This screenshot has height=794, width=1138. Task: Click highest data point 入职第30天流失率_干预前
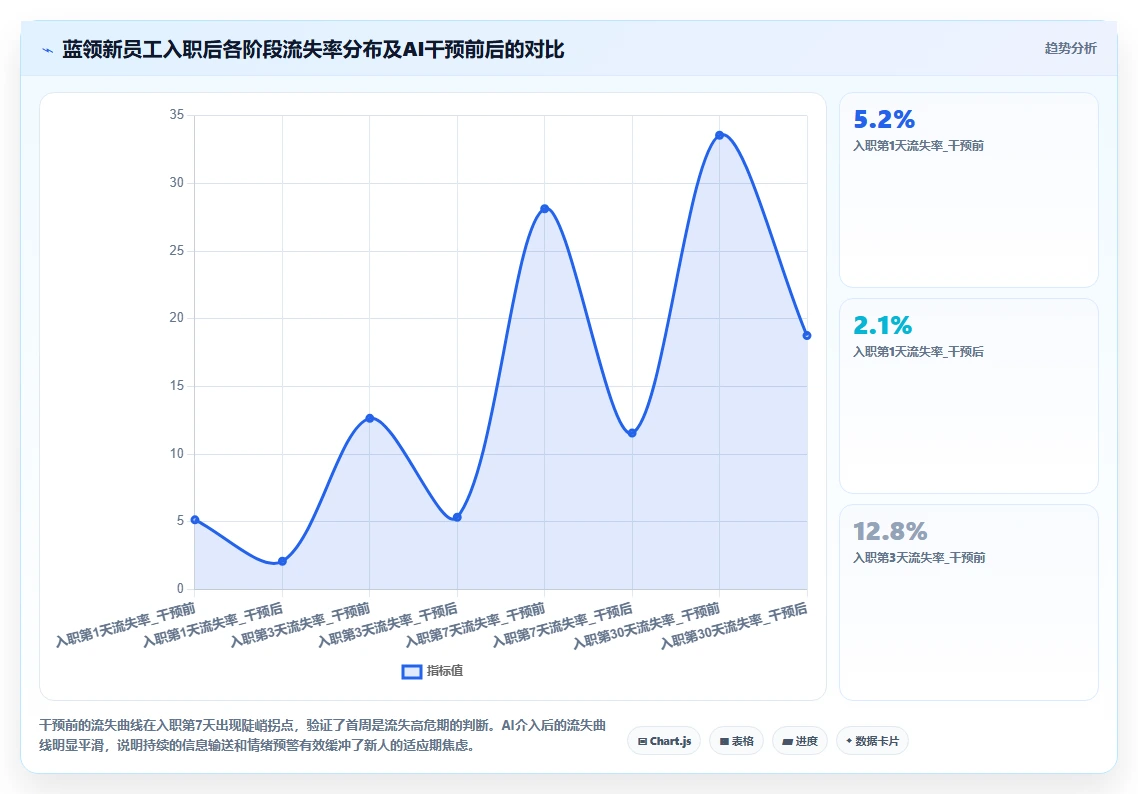click(x=719, y=135)
